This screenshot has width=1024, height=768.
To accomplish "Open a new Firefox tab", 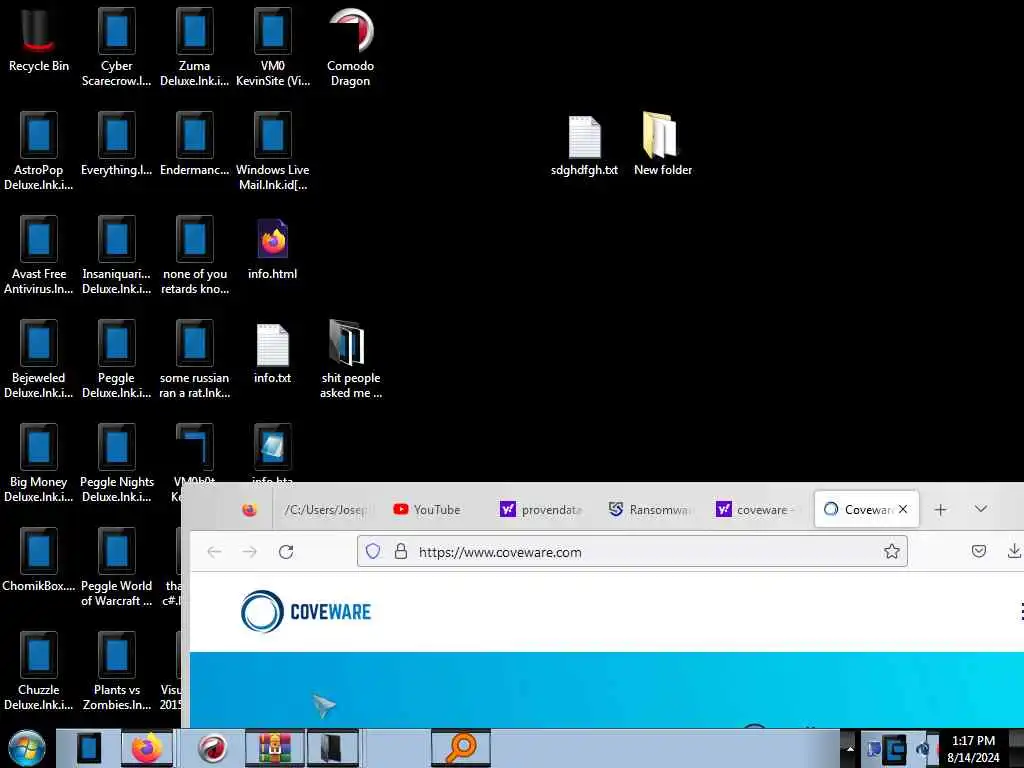I will [940, 509].
